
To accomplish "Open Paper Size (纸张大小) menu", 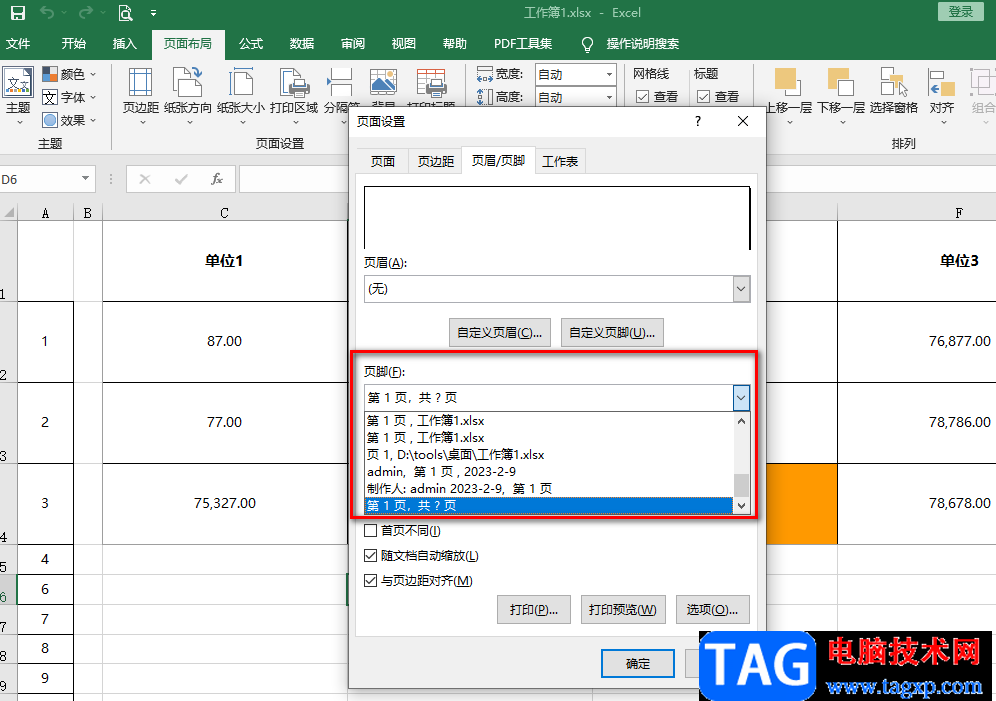I will (241, 96).
